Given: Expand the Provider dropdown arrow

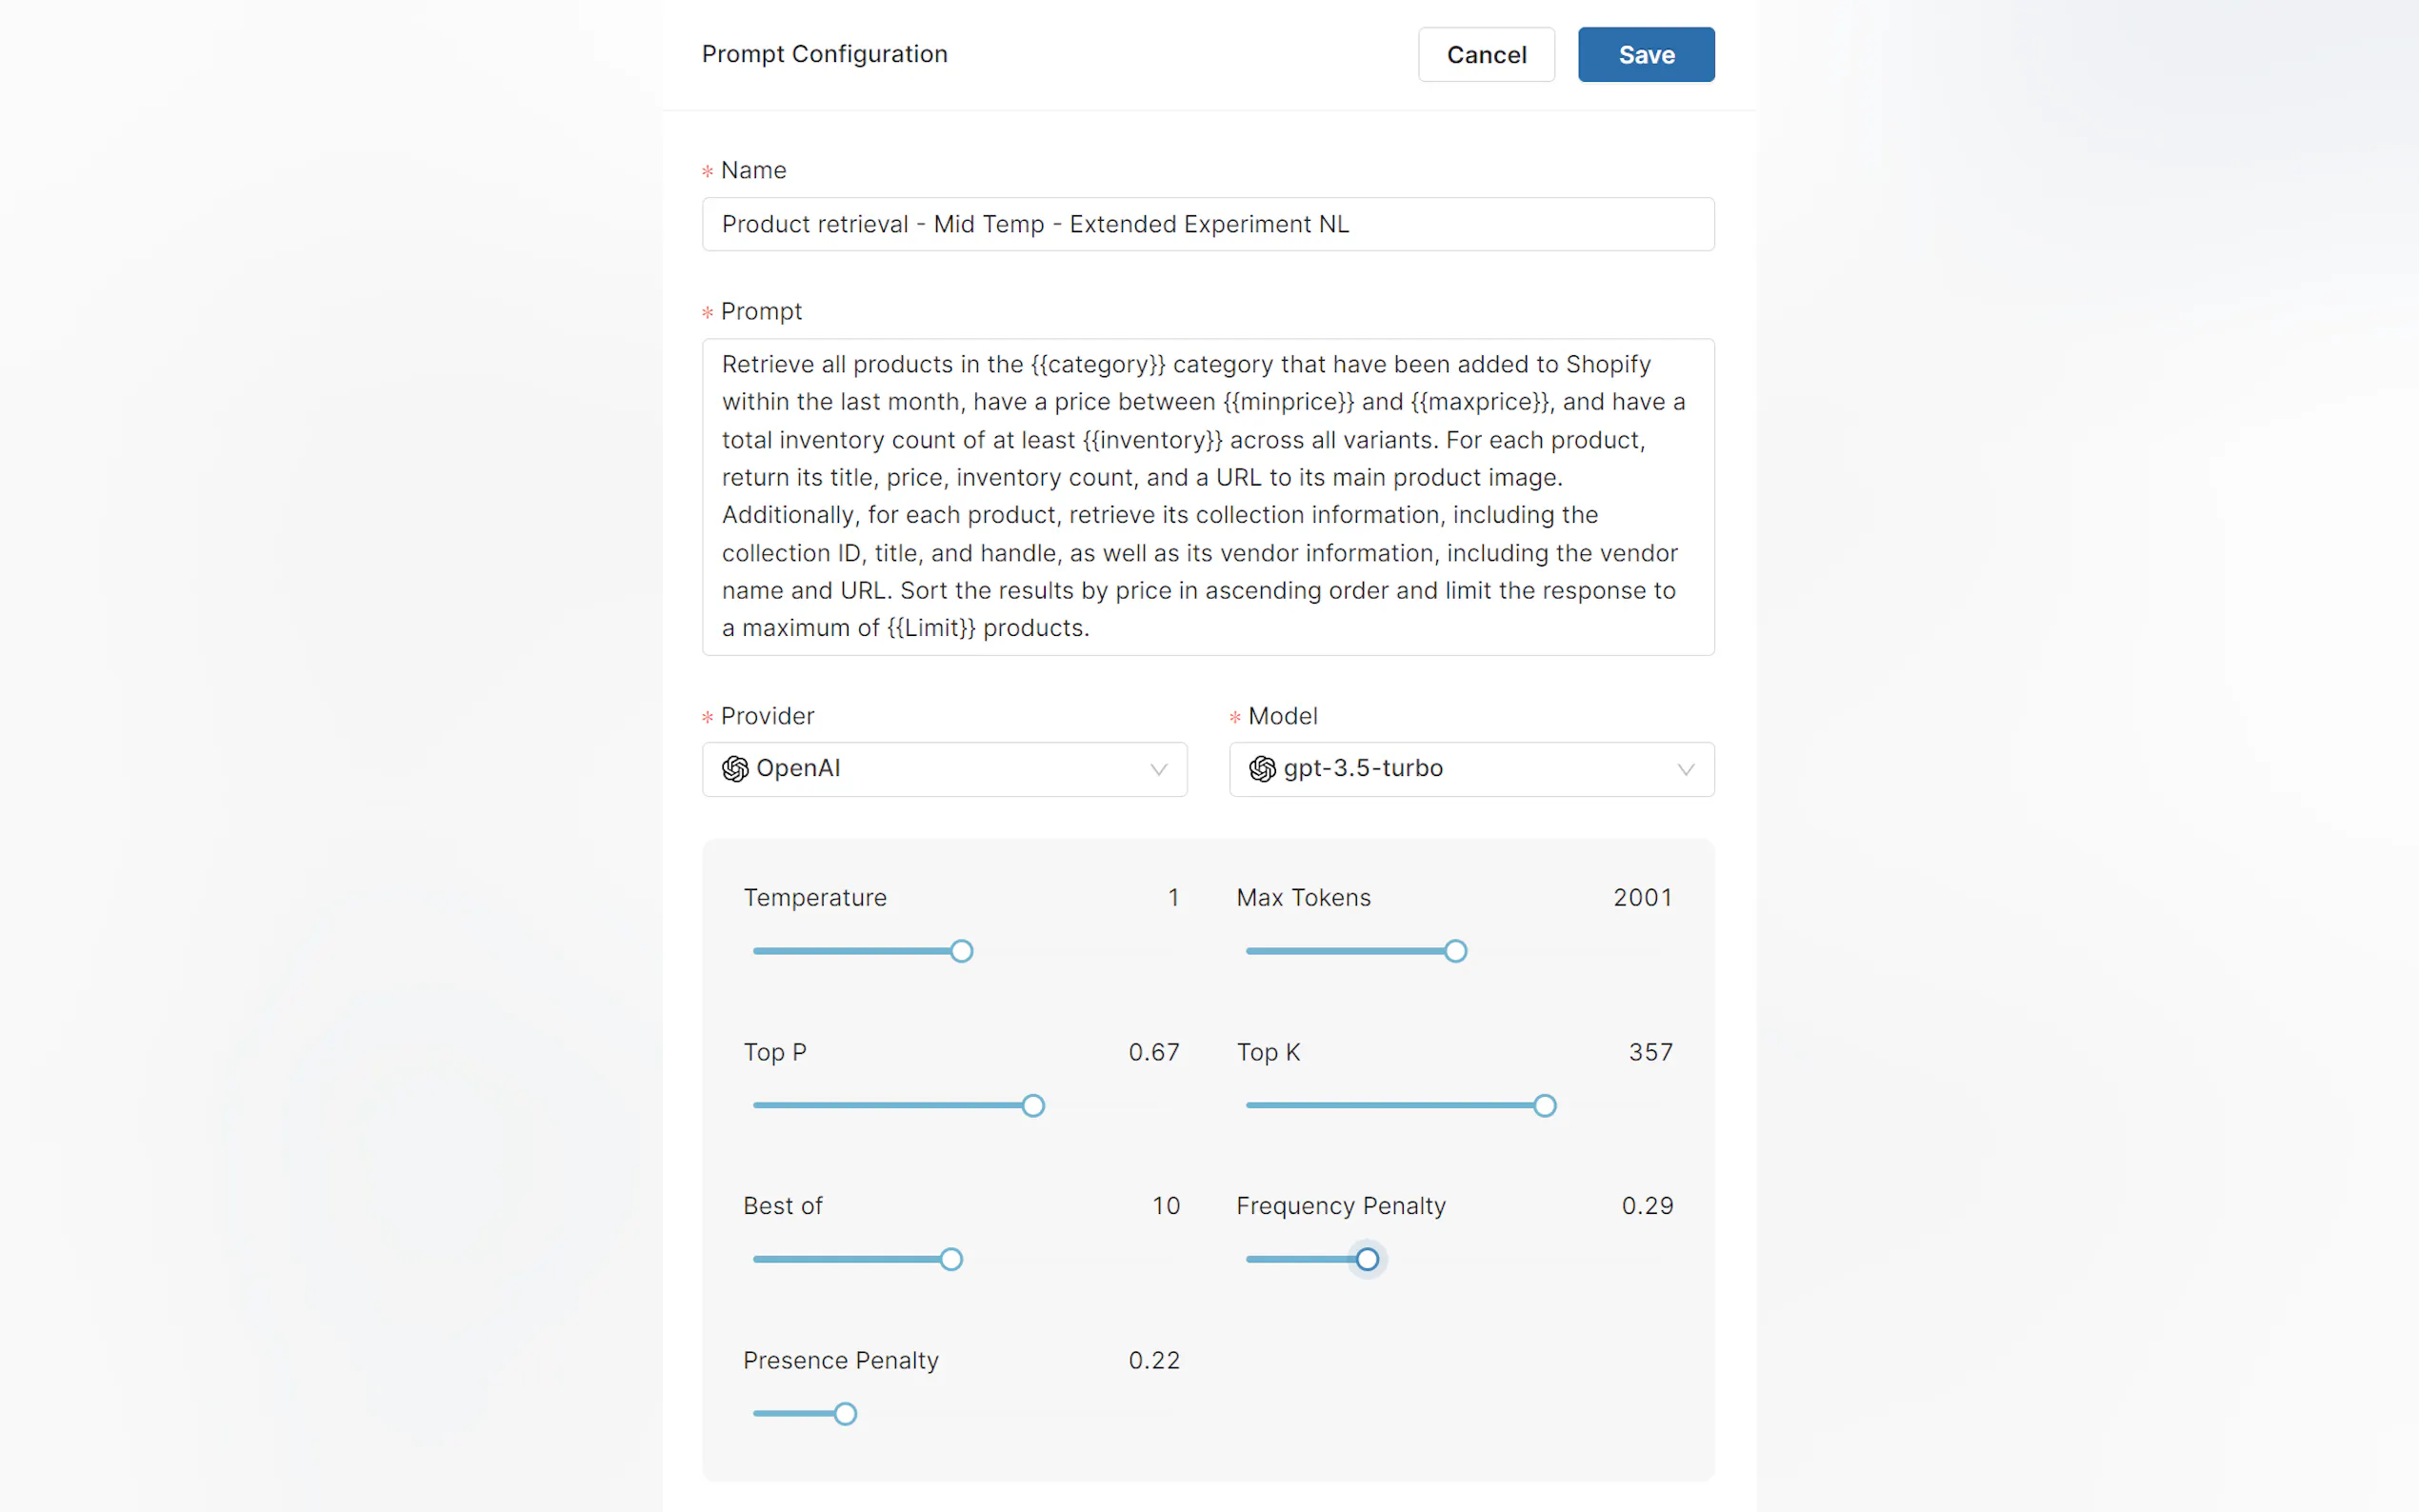Looking at the screenshot, I should (x=1158, y=769).
